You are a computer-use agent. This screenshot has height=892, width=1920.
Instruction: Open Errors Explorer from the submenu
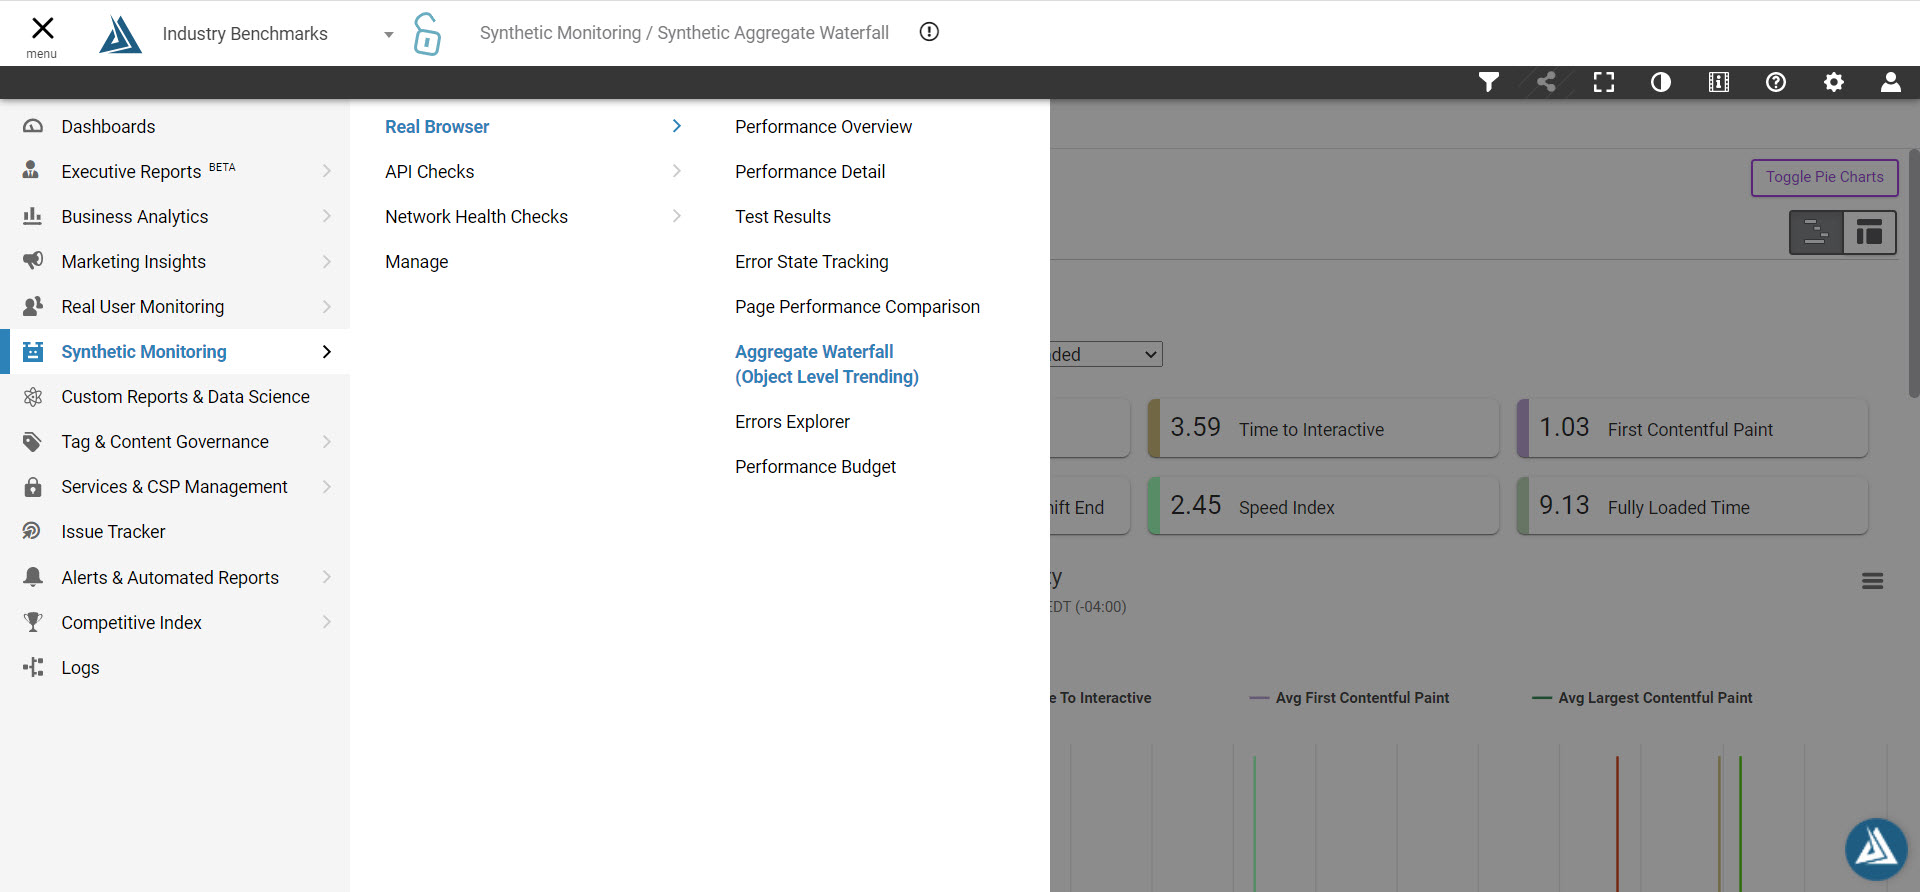(792, 422)
